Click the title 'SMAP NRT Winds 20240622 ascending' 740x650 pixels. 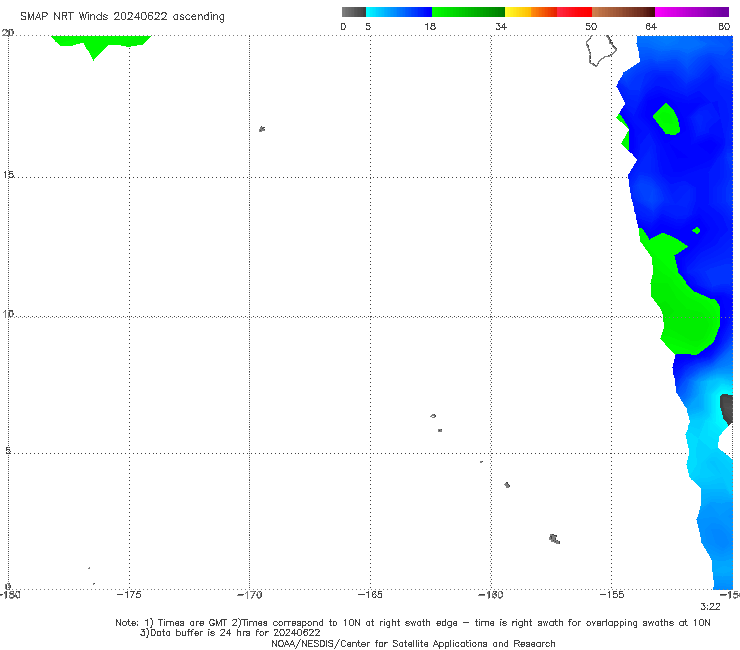pos(122,16)
